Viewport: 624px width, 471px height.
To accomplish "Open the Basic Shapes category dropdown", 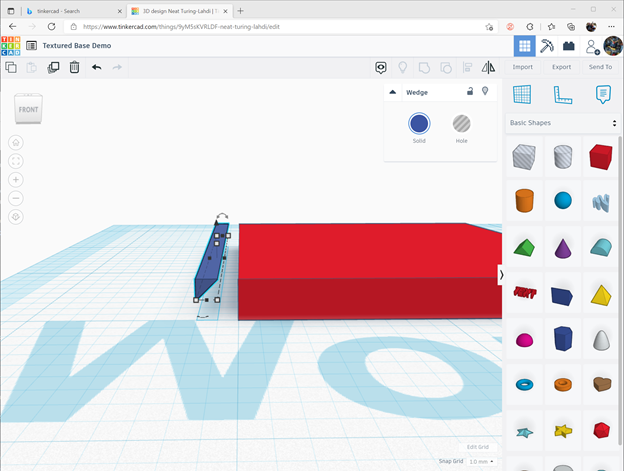I will pyautogui.click(x=563, y=123).
